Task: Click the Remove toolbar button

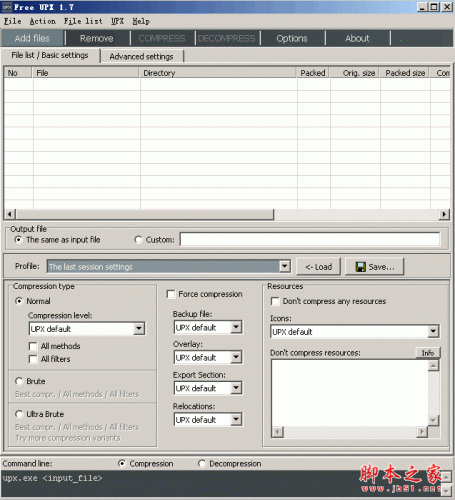Action: [x=97, y=38]
